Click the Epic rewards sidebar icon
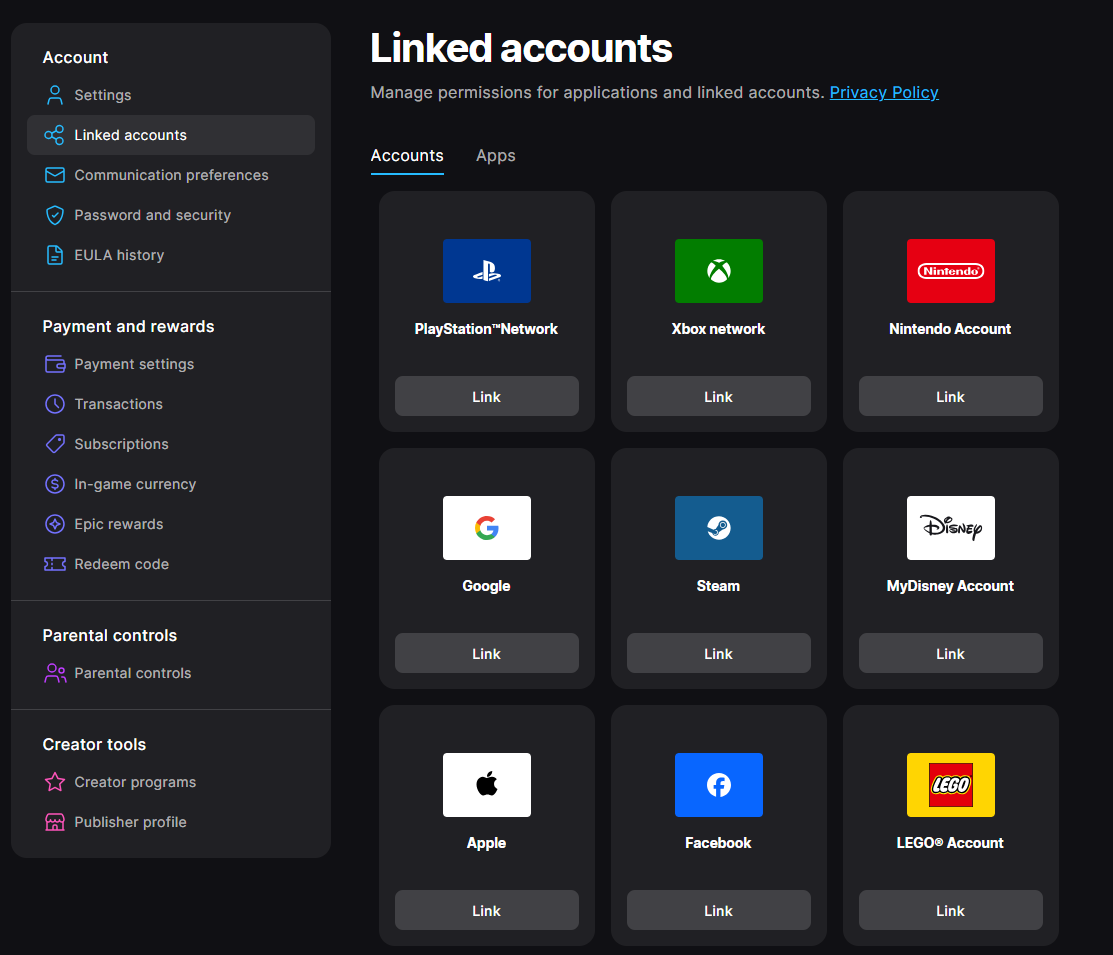Viewport: 1113px width, 955px height. (x=55, y=524)
